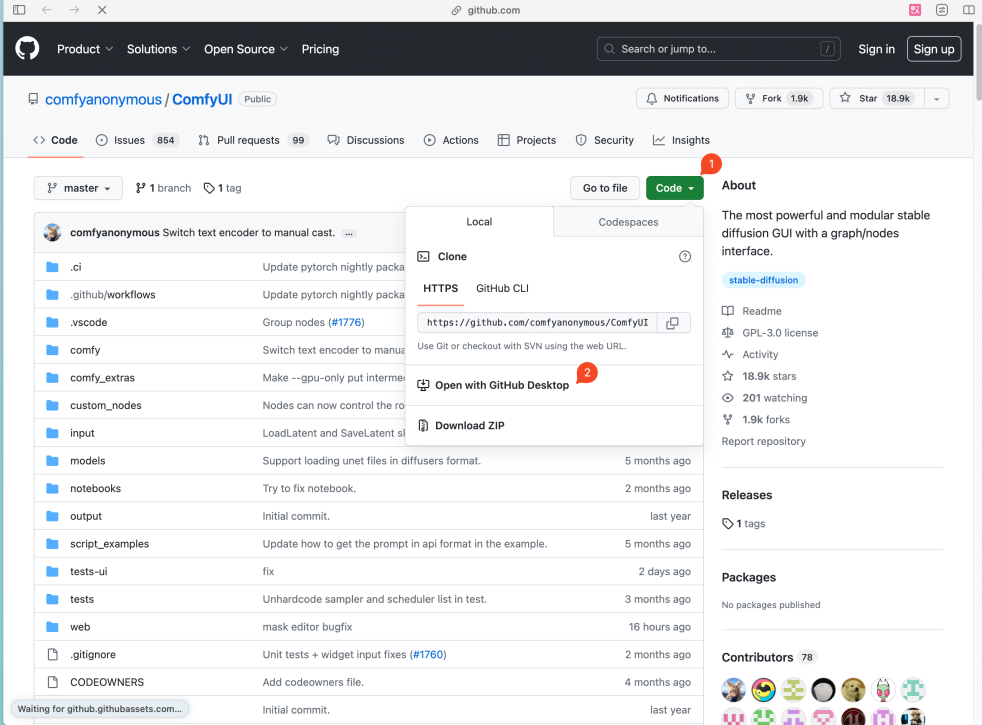Select the GitHub CLI clone option

[x=502, y=289]
